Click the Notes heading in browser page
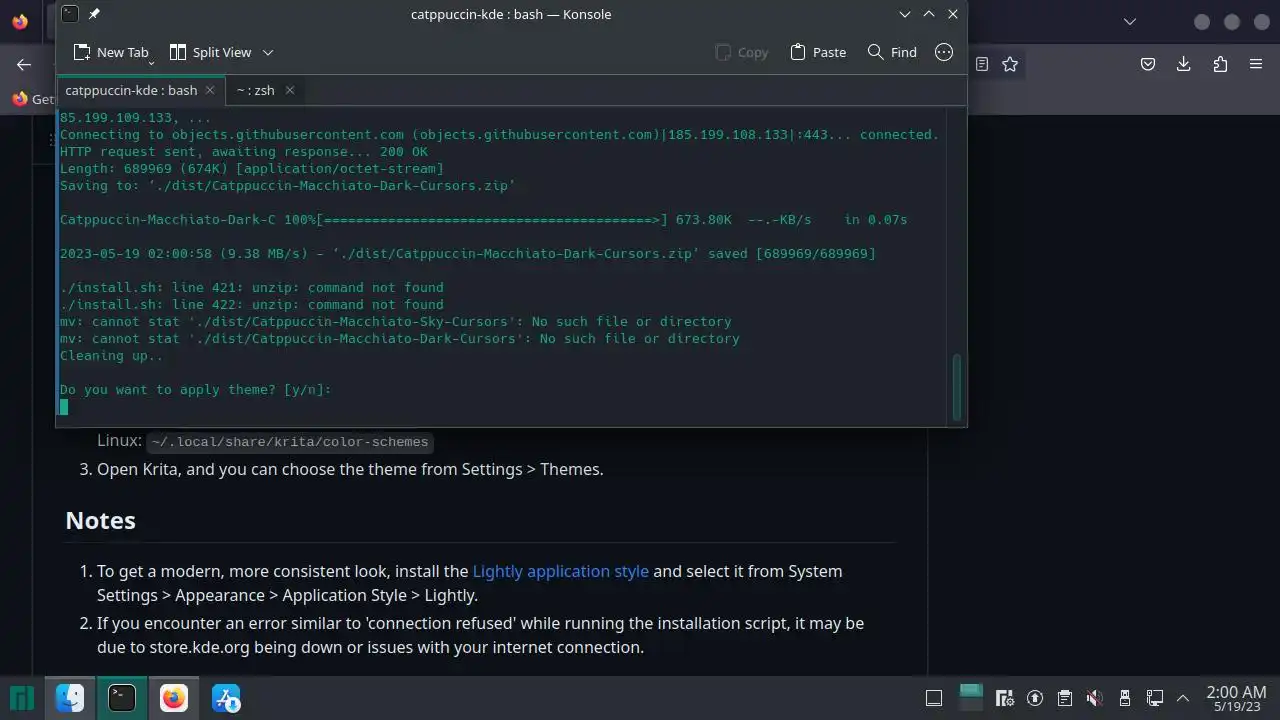This screenshot has width=1280, height=720. [100, 520]
